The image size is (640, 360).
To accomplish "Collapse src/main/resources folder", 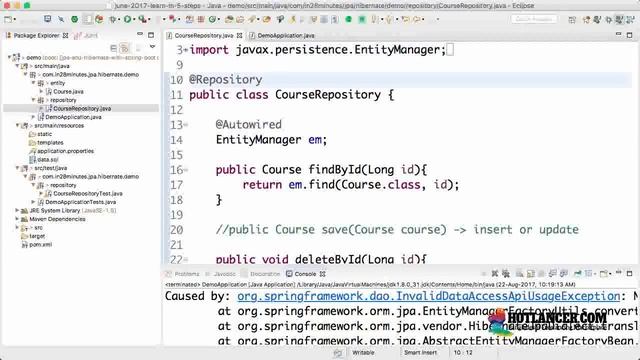I will (17, 125).
